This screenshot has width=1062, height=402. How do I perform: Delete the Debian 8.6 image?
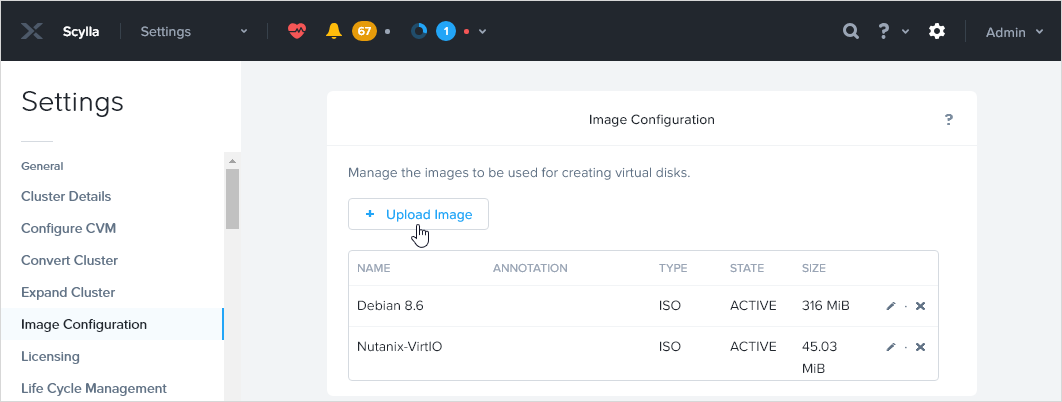pos(920,306)
